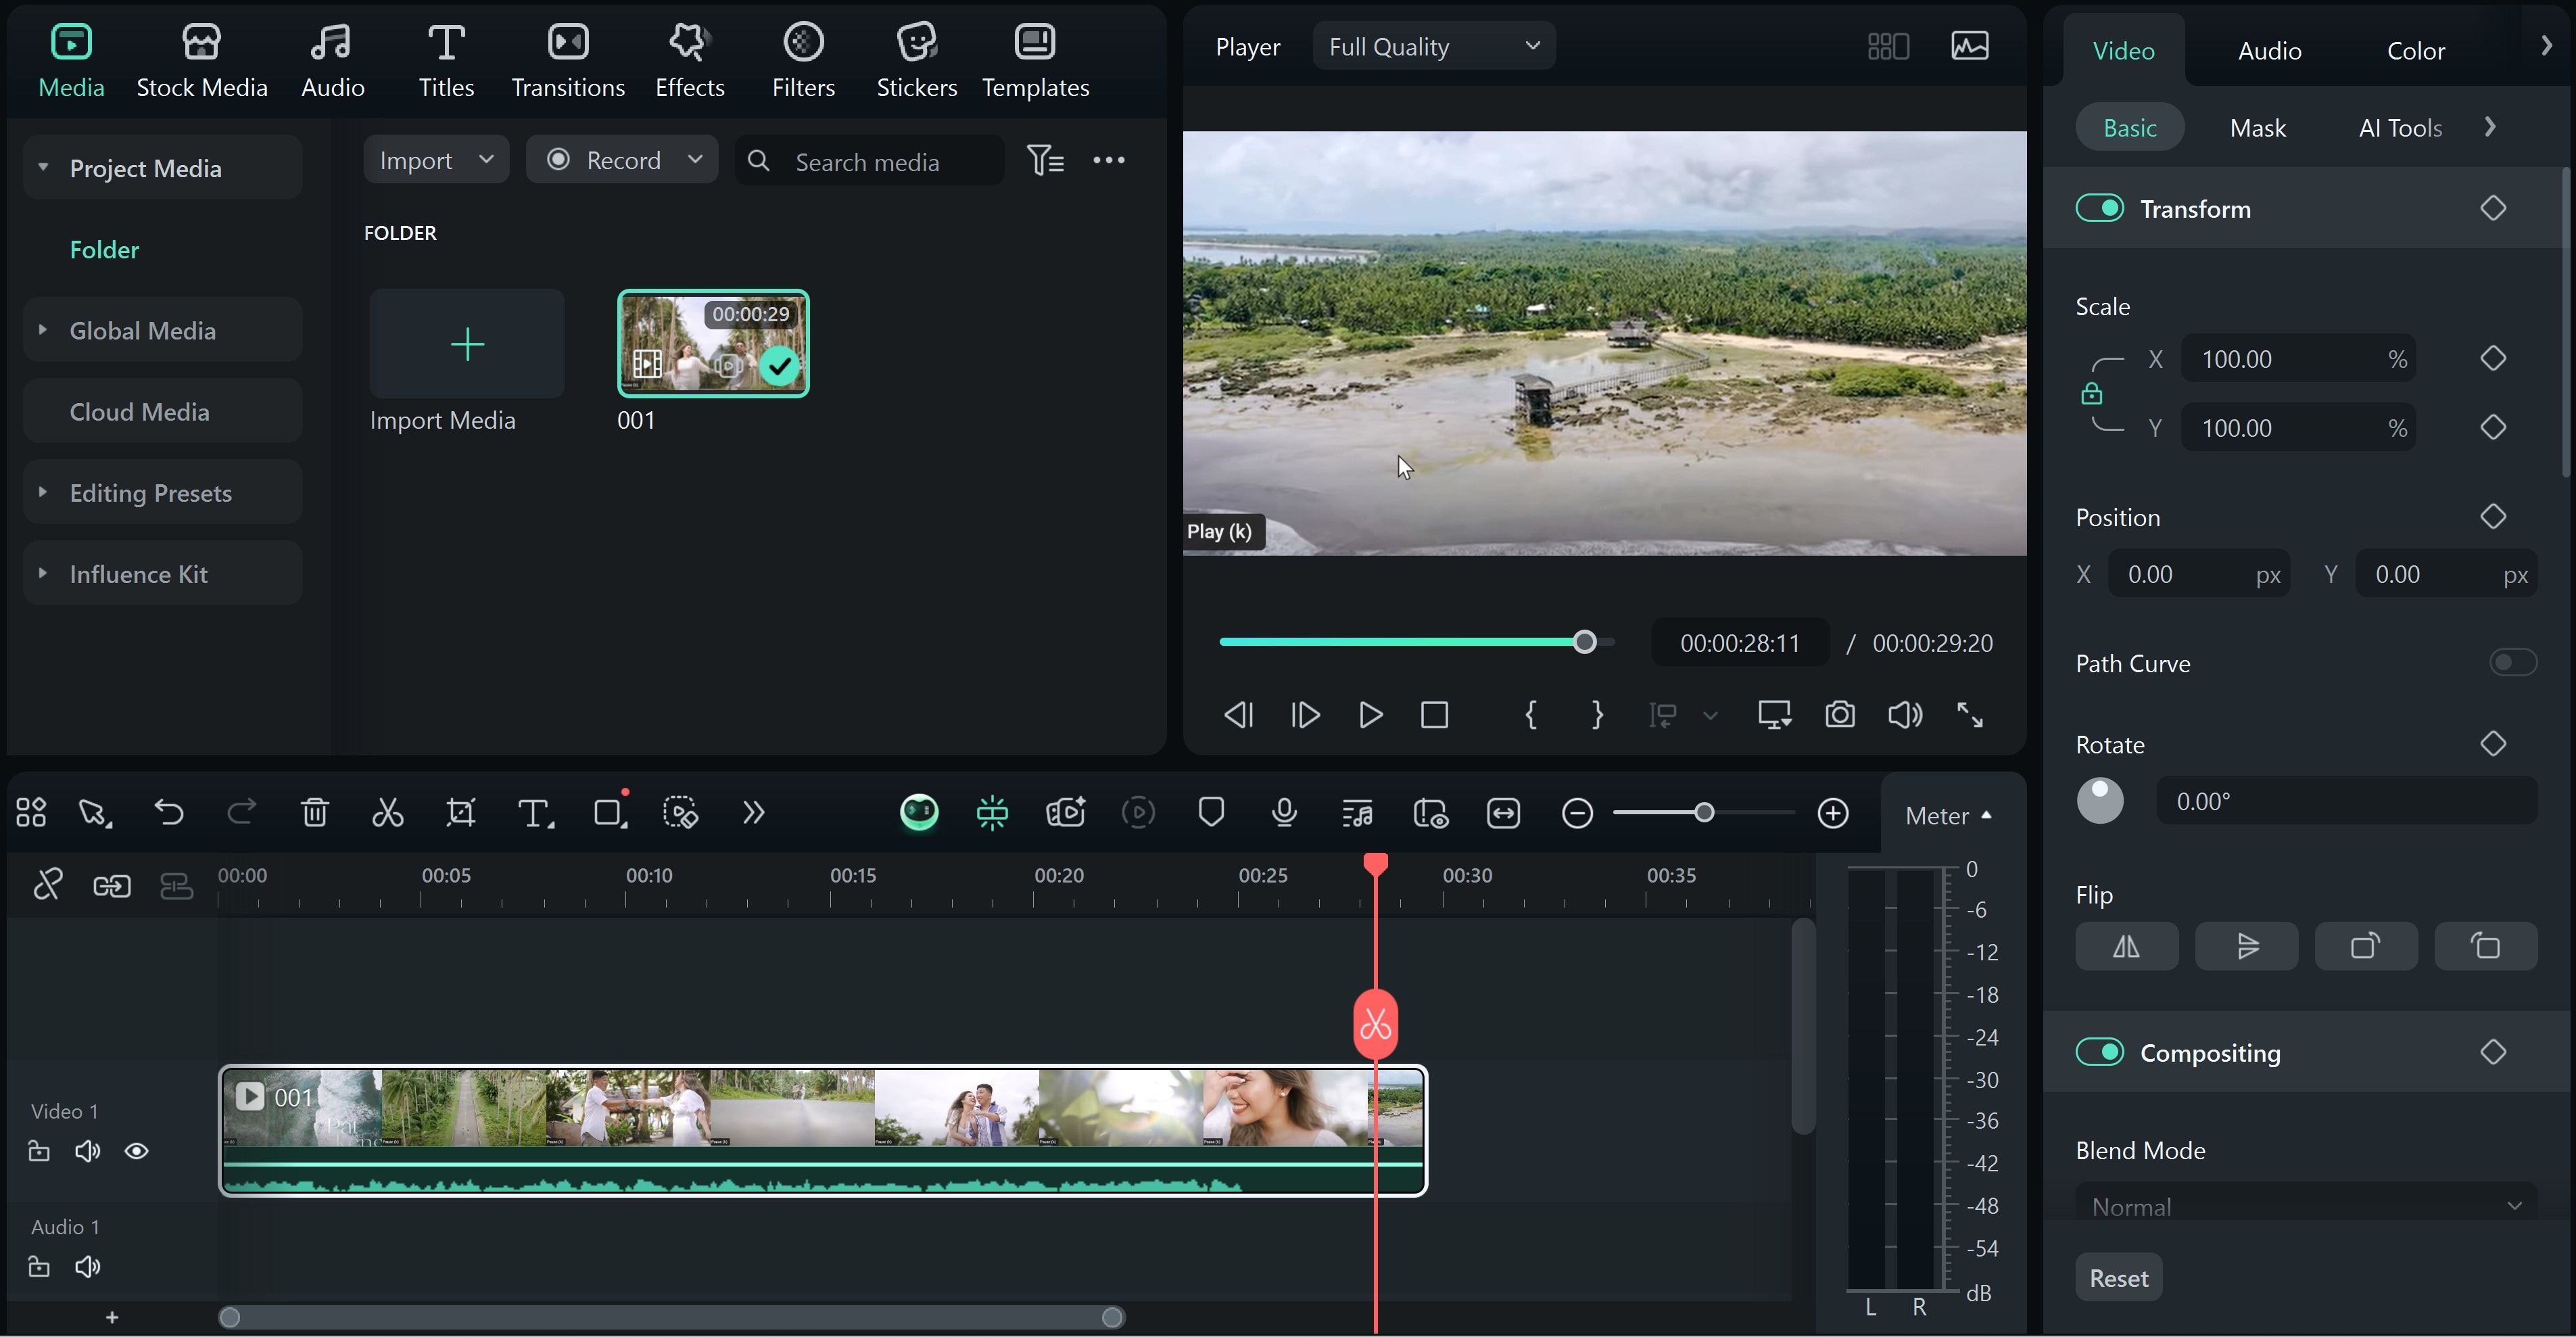
Task: Click the Rotate dial knob
Action: click(2100, 800)
